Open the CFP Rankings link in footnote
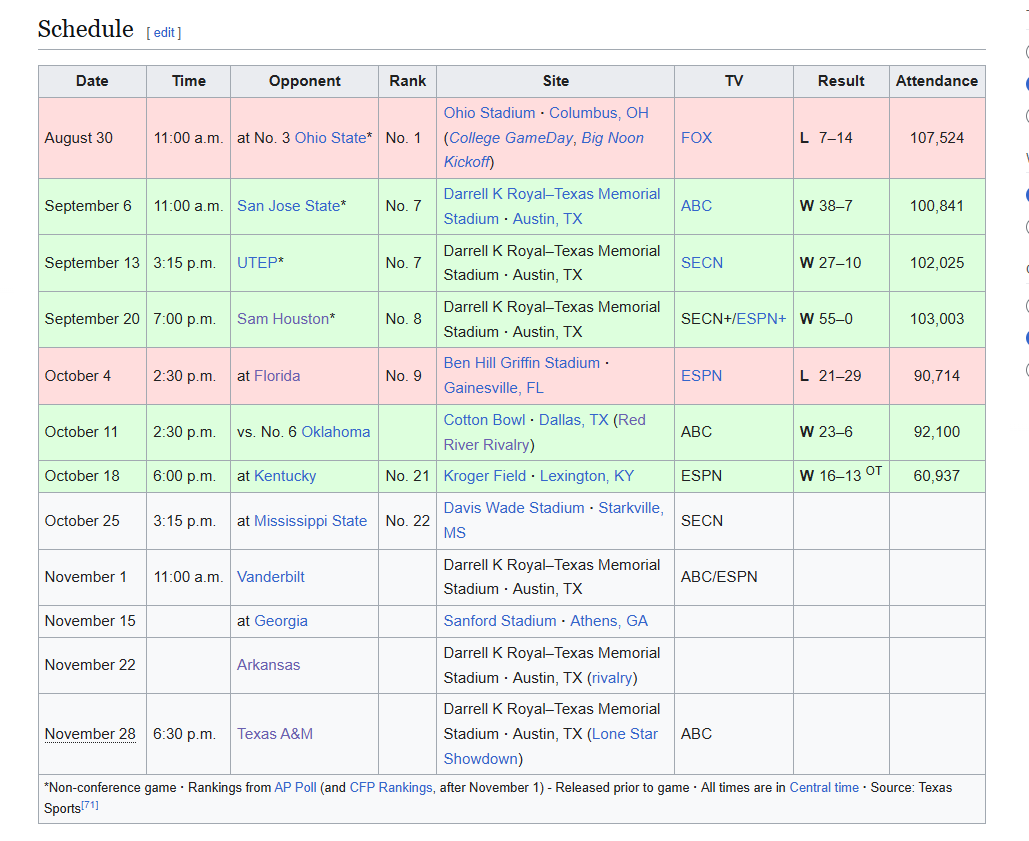The width and height of the screenshot is (1029, 841). click(391, 788)
